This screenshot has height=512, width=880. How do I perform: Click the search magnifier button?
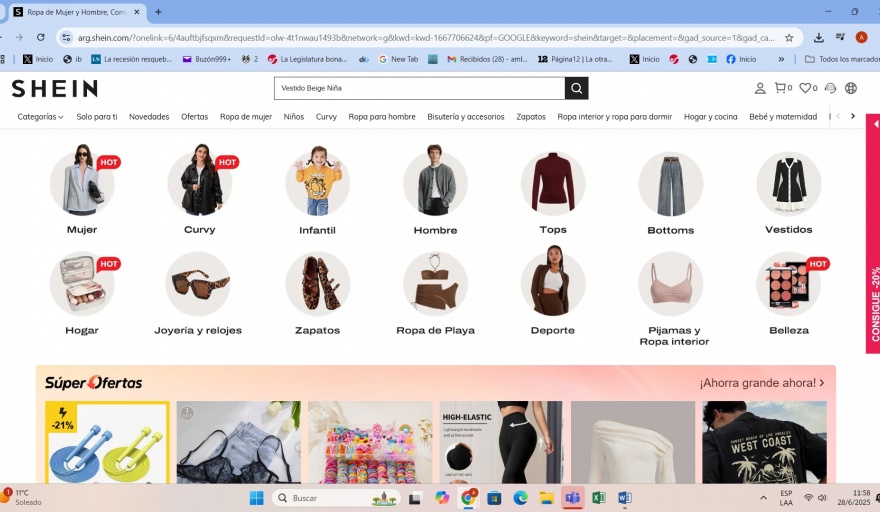click(x=576, y=88)
